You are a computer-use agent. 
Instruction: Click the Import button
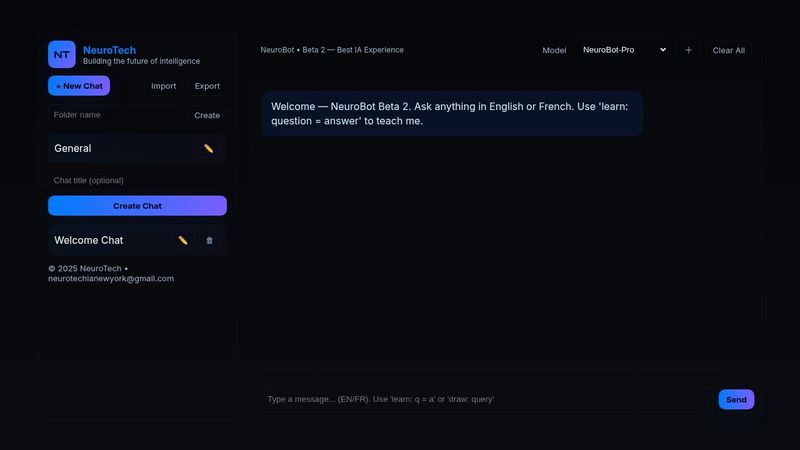tap(163, 86)
